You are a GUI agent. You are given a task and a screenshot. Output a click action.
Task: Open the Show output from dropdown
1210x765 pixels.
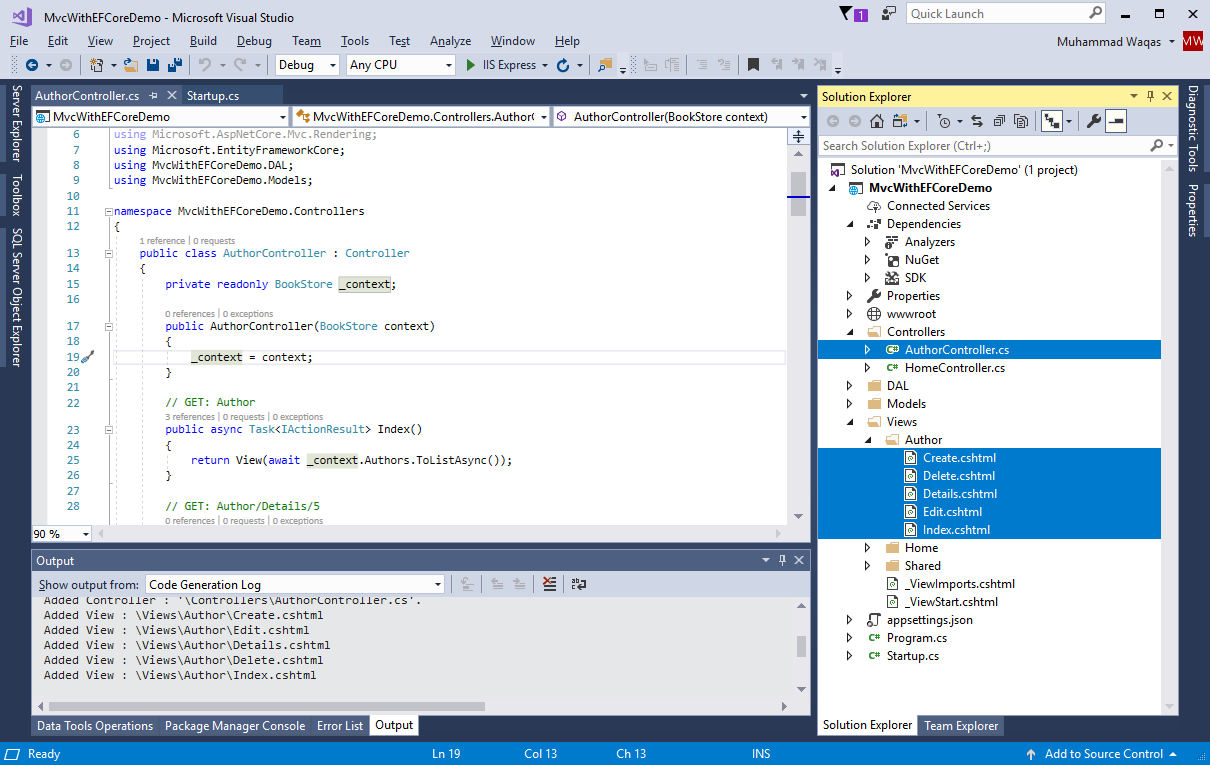[296, 585]
